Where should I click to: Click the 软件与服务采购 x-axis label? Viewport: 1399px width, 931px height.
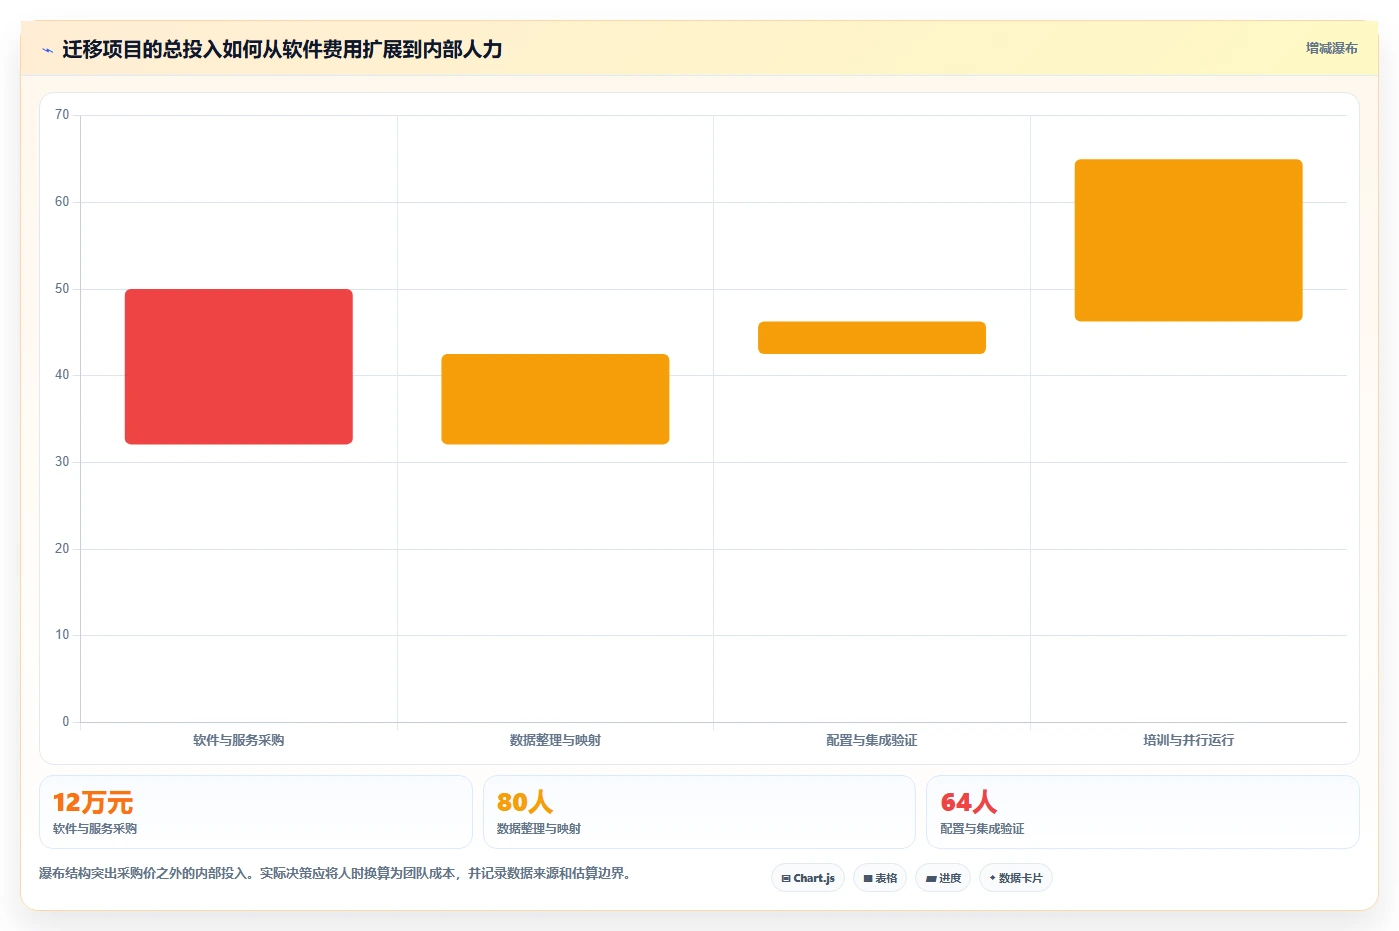239,740
